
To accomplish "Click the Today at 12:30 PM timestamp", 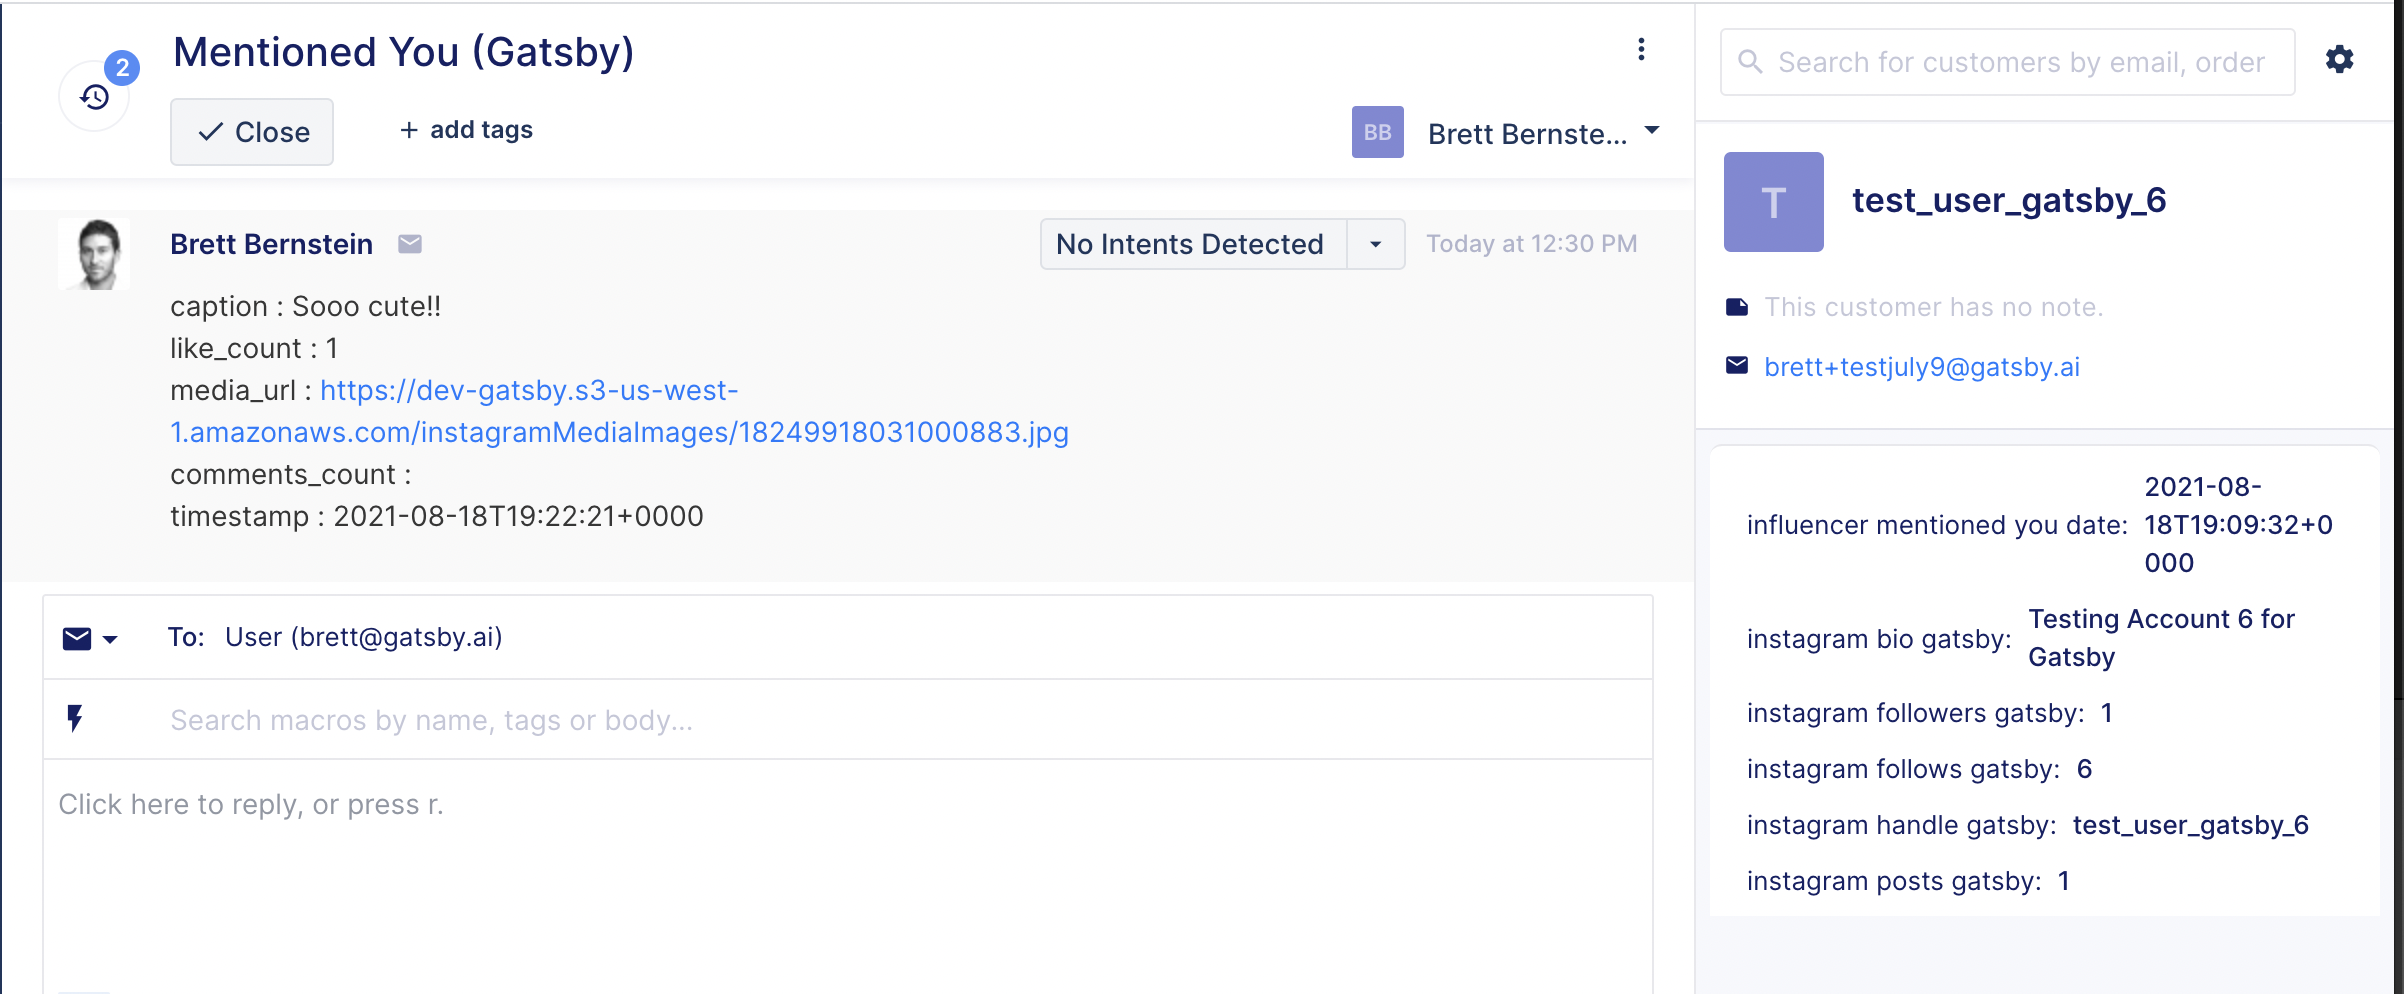I will (1531, 244).
